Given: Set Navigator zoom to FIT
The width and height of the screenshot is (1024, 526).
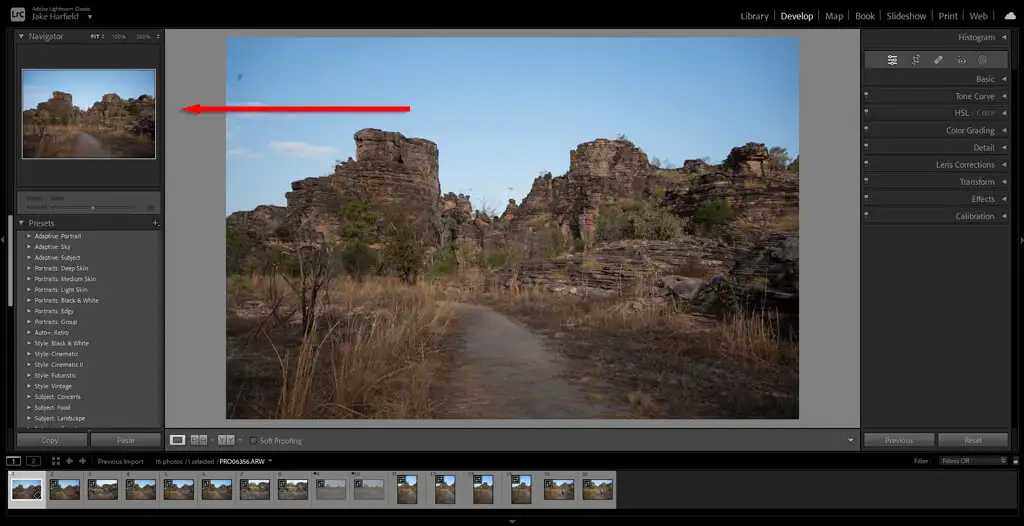Looking at the screenshot, I should pyautogui.click(x=95, y=37).
